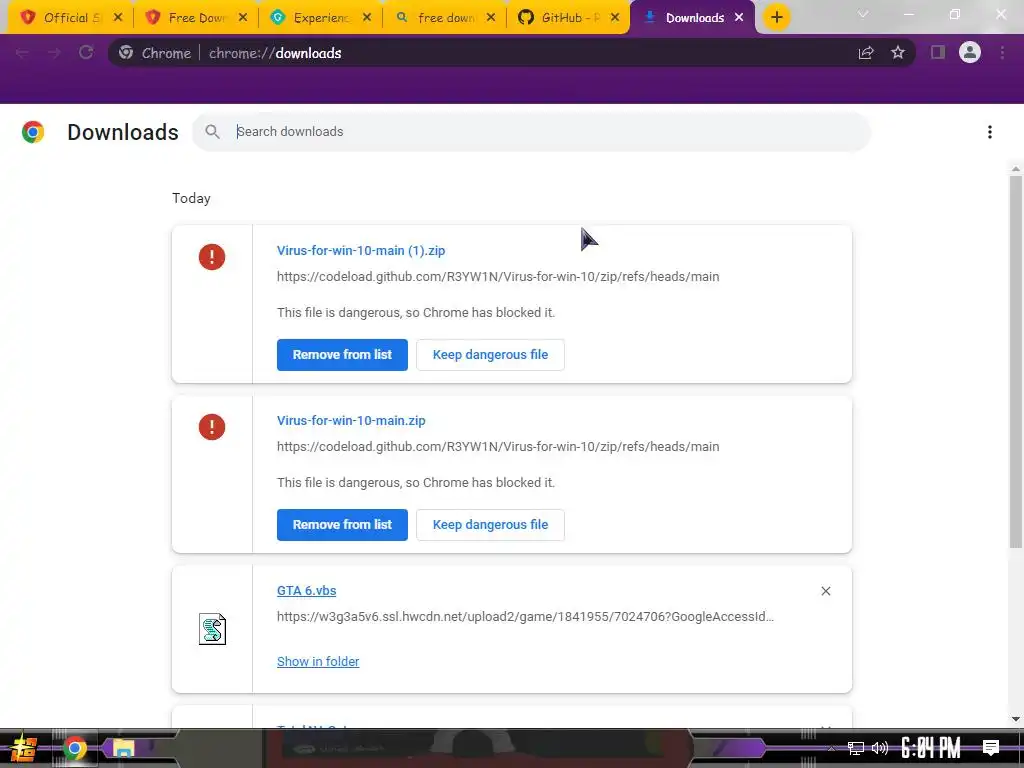Close the Free Down tab

click(243, 18)
